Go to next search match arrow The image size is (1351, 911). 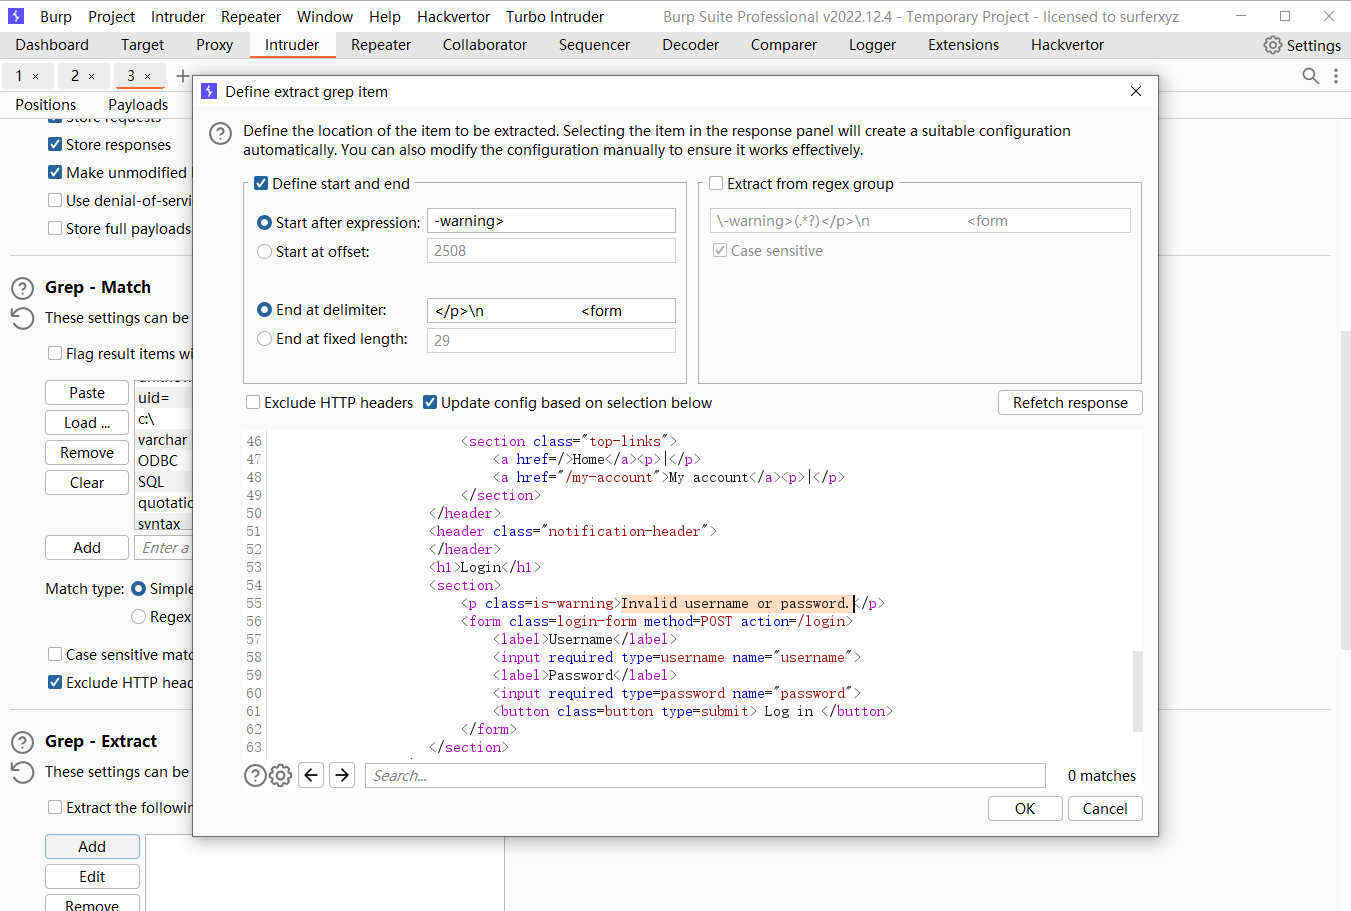[342, 775]
